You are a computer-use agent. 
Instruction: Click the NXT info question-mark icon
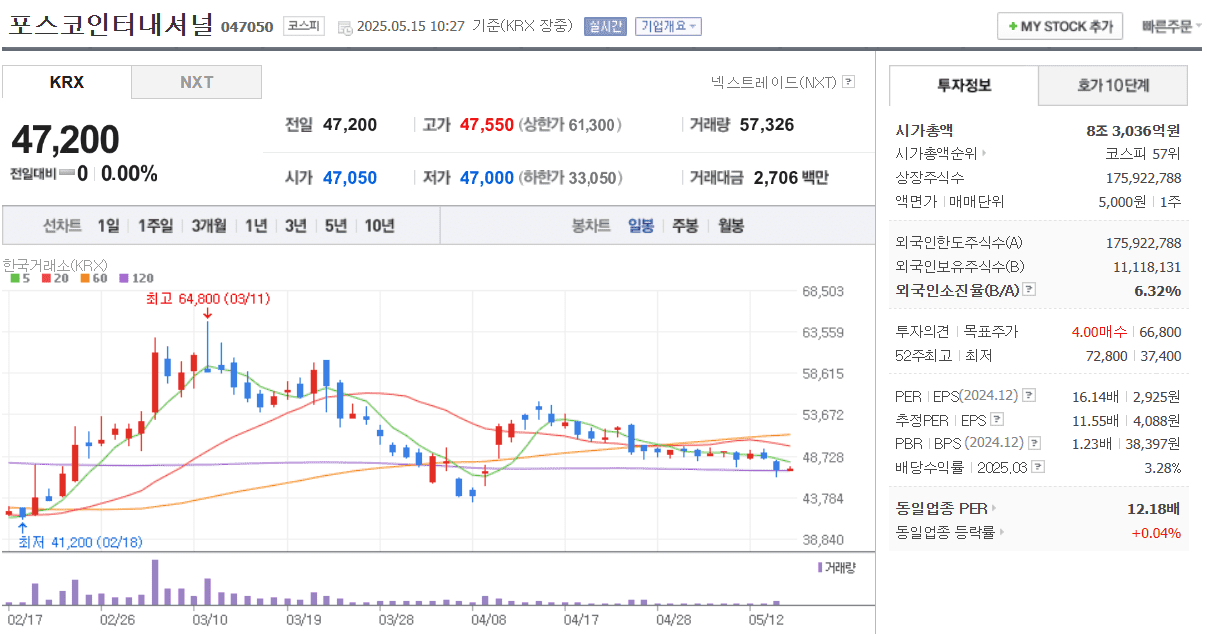[848, 82]
